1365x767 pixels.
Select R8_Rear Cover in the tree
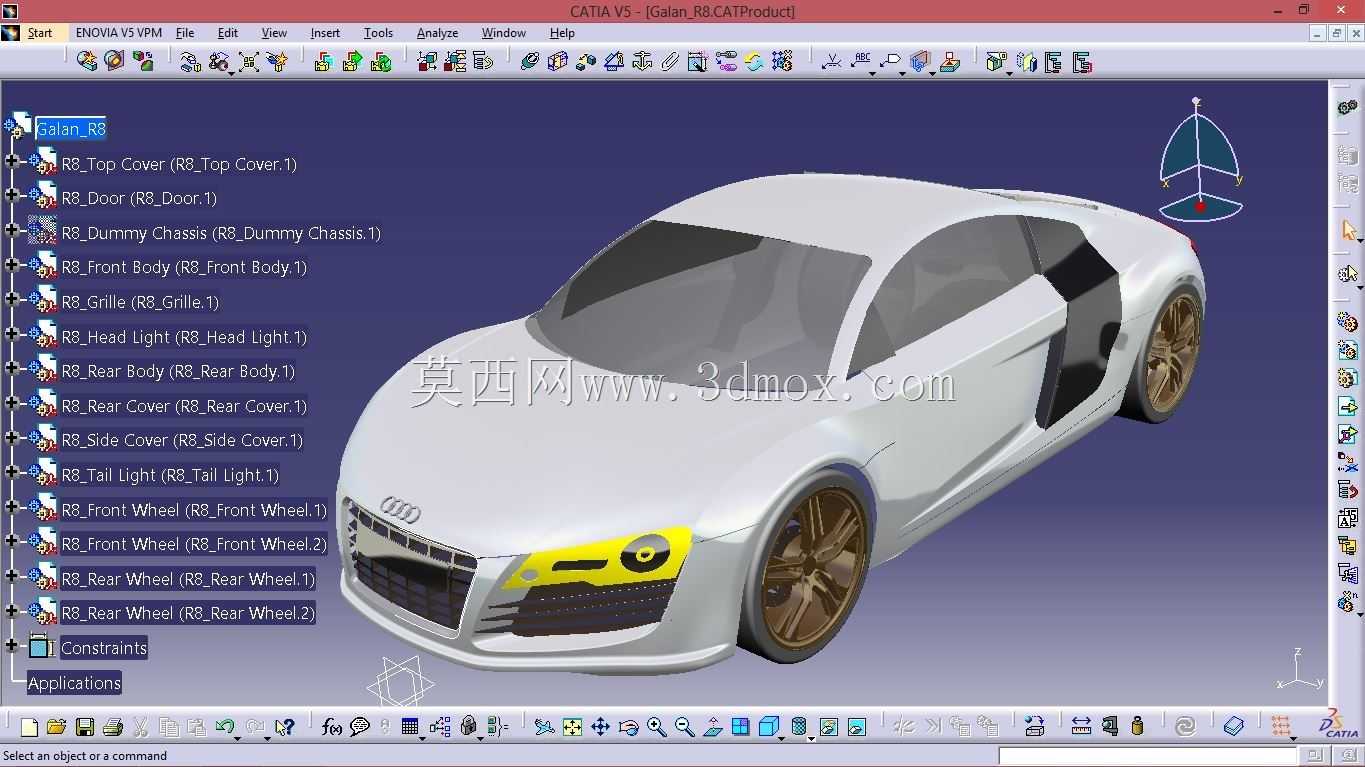pyautogui.click(x=184, y=406)
